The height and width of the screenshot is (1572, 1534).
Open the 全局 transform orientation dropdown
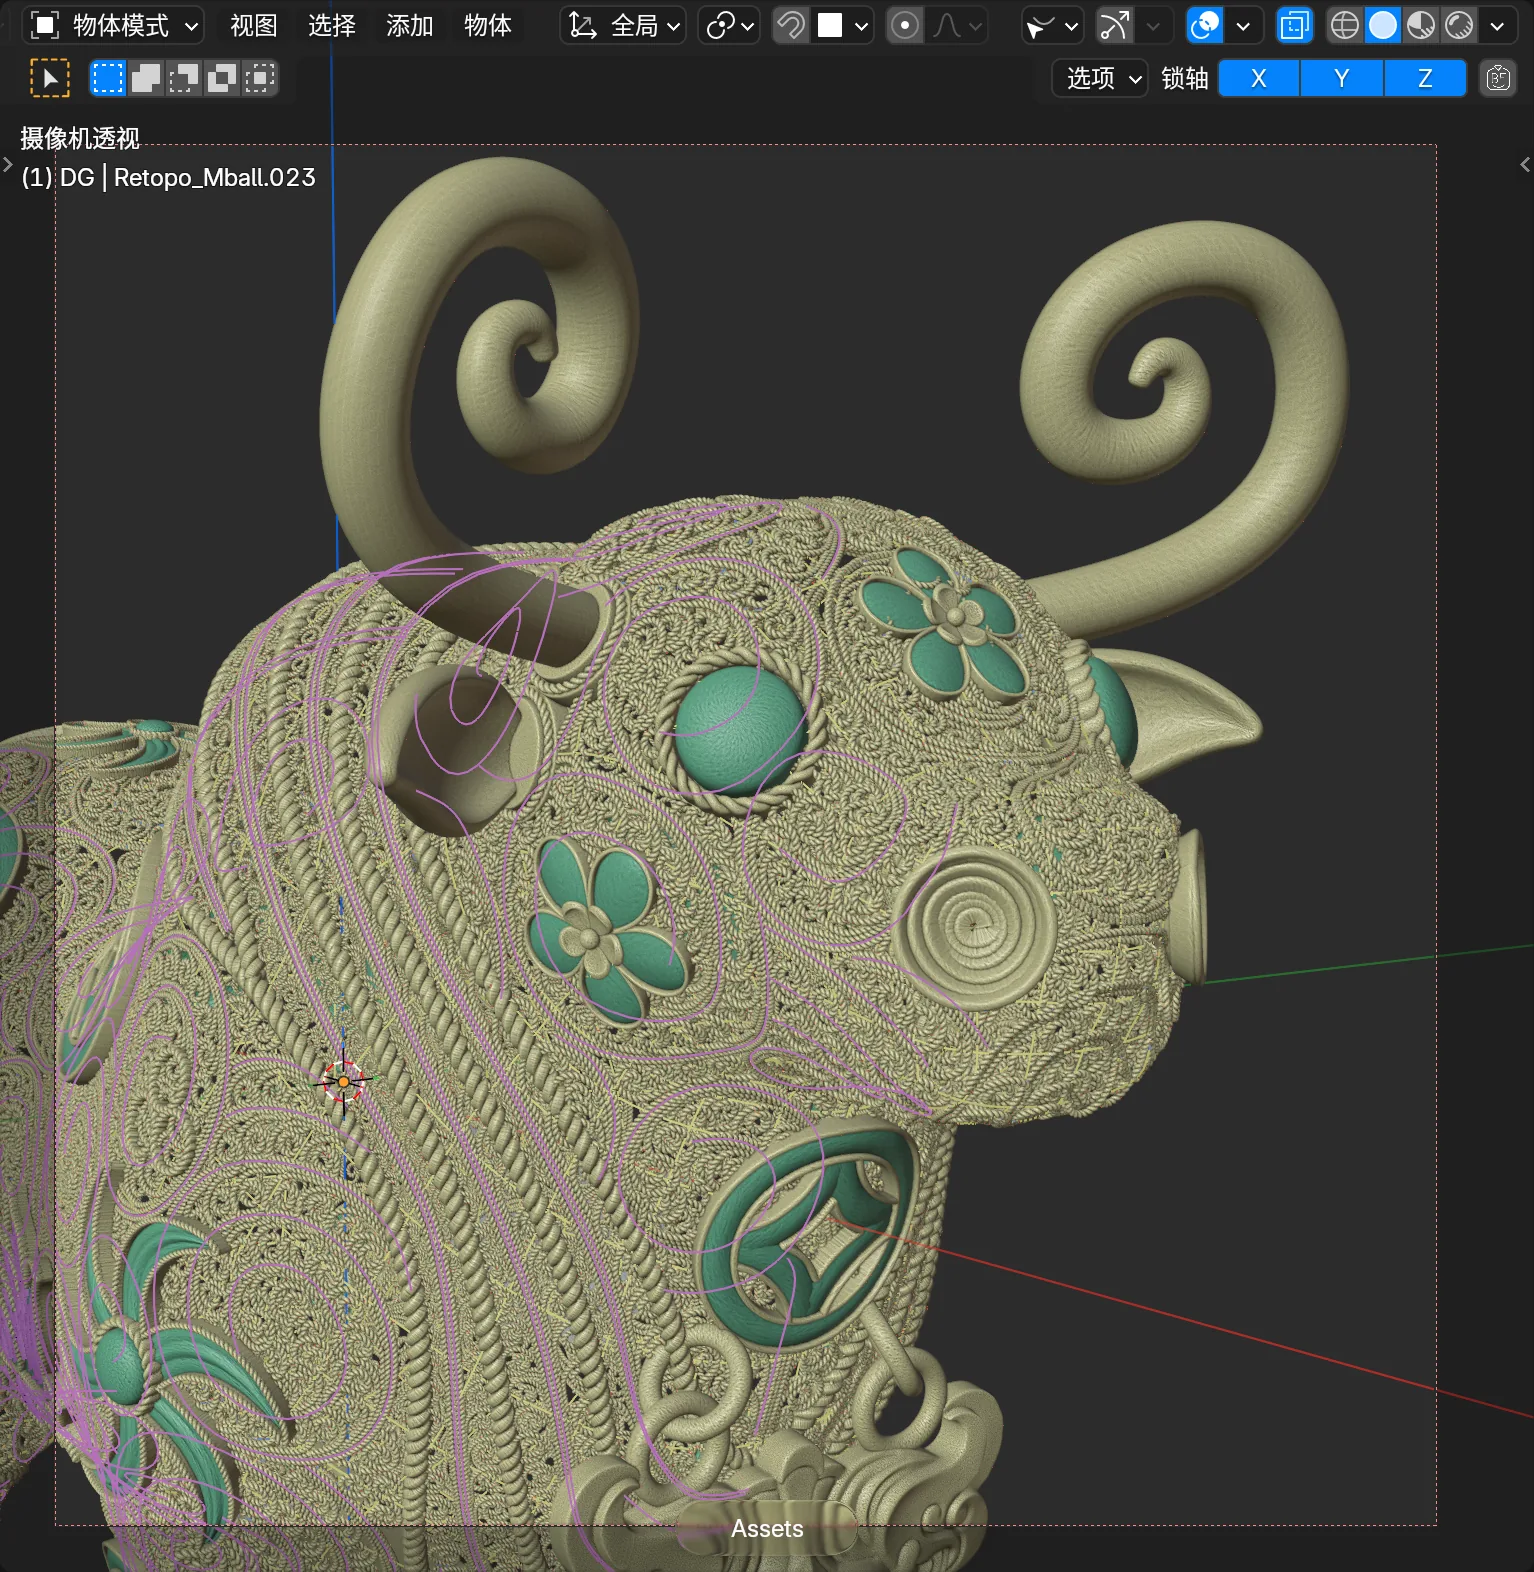[x=623, y=25]
